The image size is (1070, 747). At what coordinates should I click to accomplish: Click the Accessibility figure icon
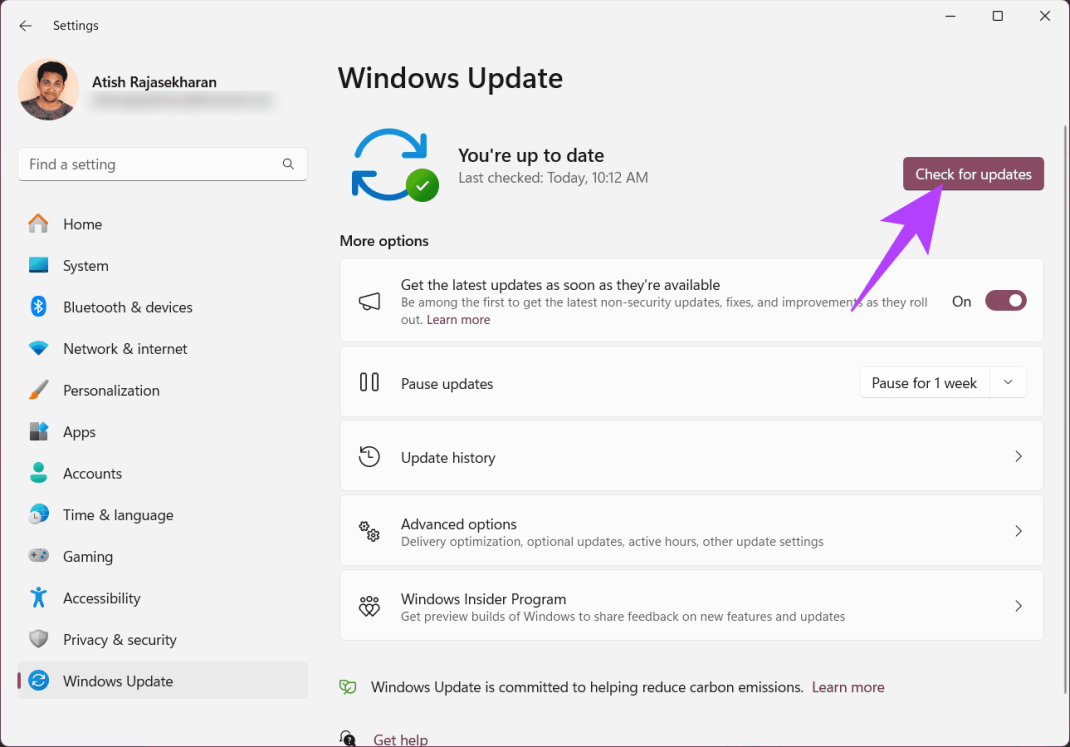(39, 598)
